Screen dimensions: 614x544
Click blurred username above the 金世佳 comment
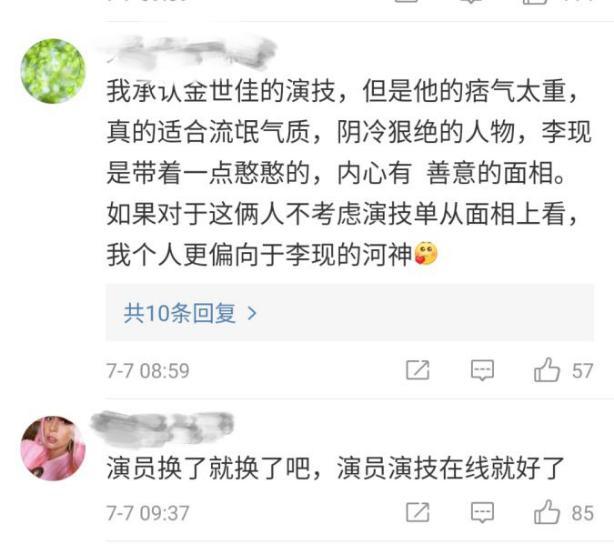pos(192,52)
